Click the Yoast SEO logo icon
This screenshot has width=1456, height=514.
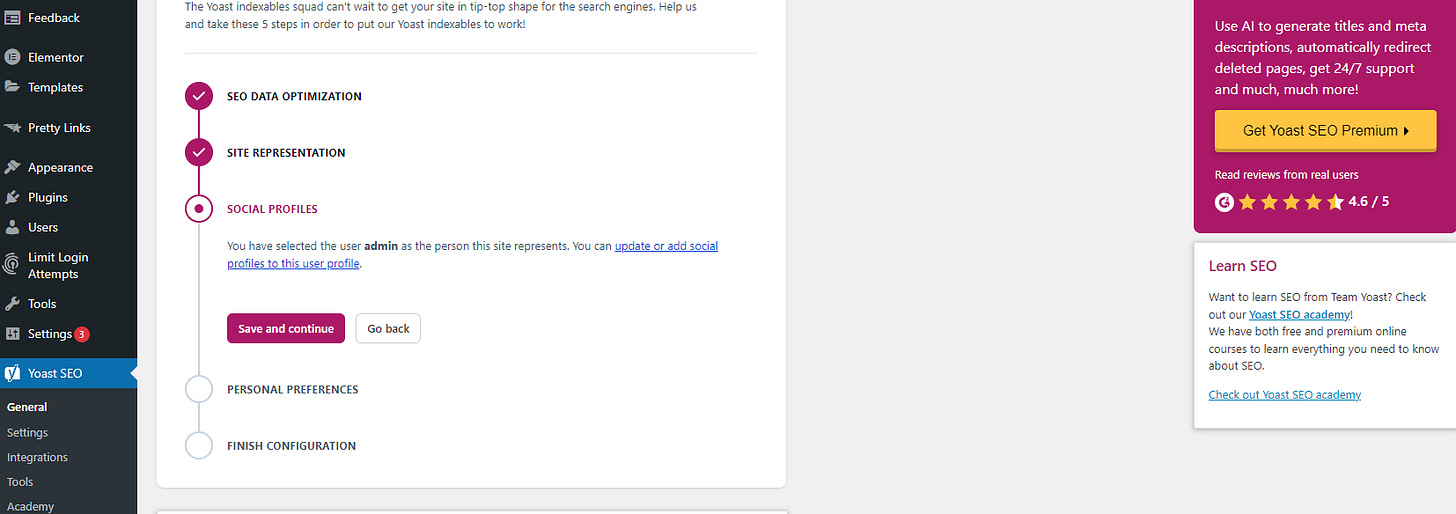click(12, 373)
